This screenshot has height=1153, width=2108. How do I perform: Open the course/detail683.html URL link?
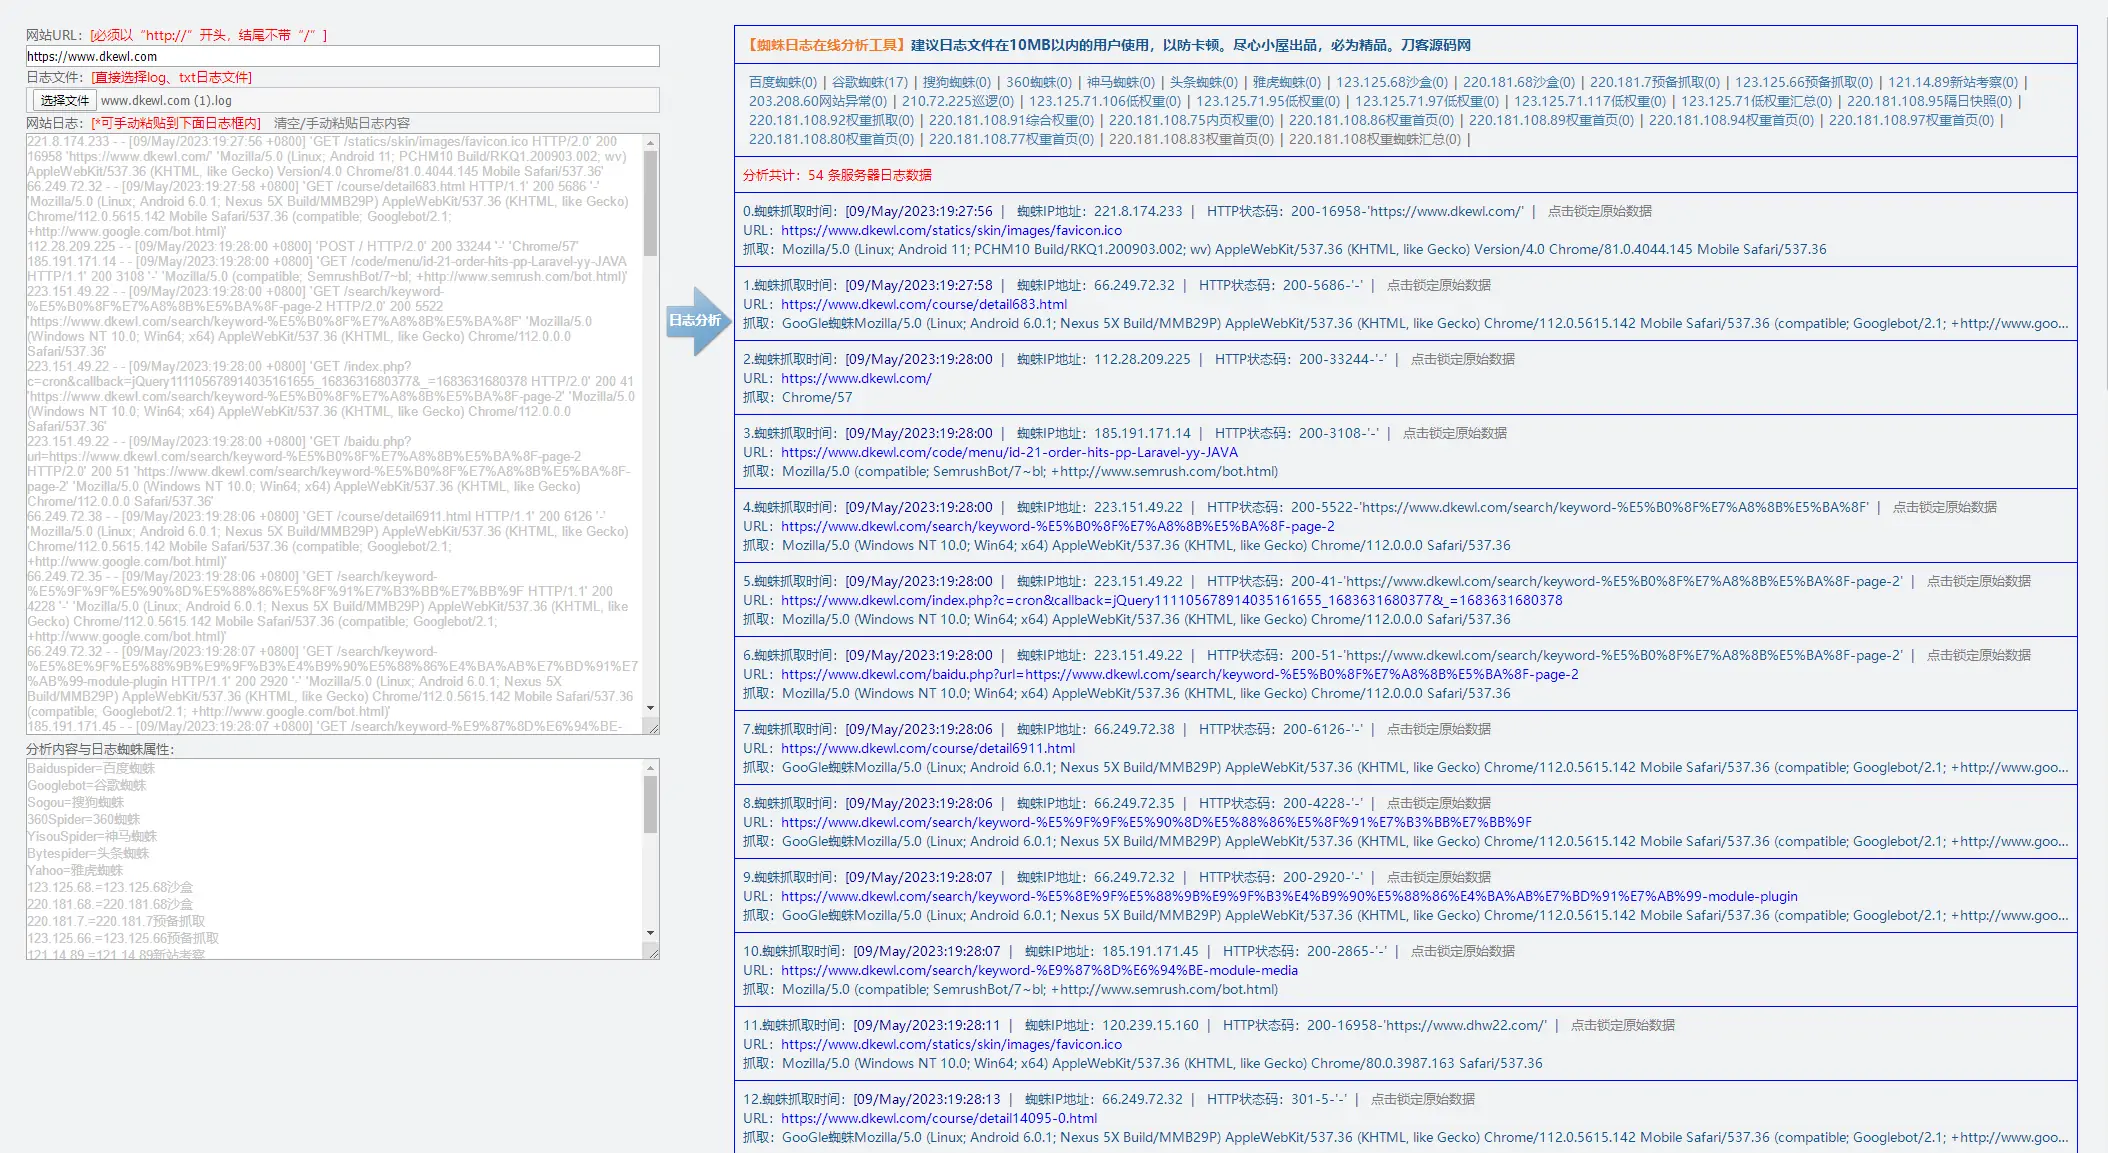pos(923,304)
